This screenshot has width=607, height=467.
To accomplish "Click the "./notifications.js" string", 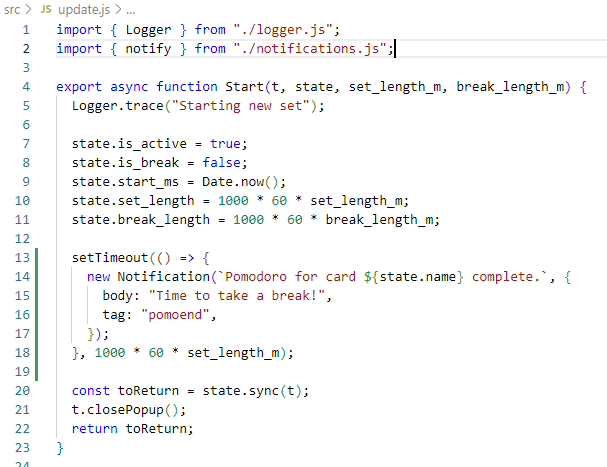I will pyautogui.click(x=310, y=49).
